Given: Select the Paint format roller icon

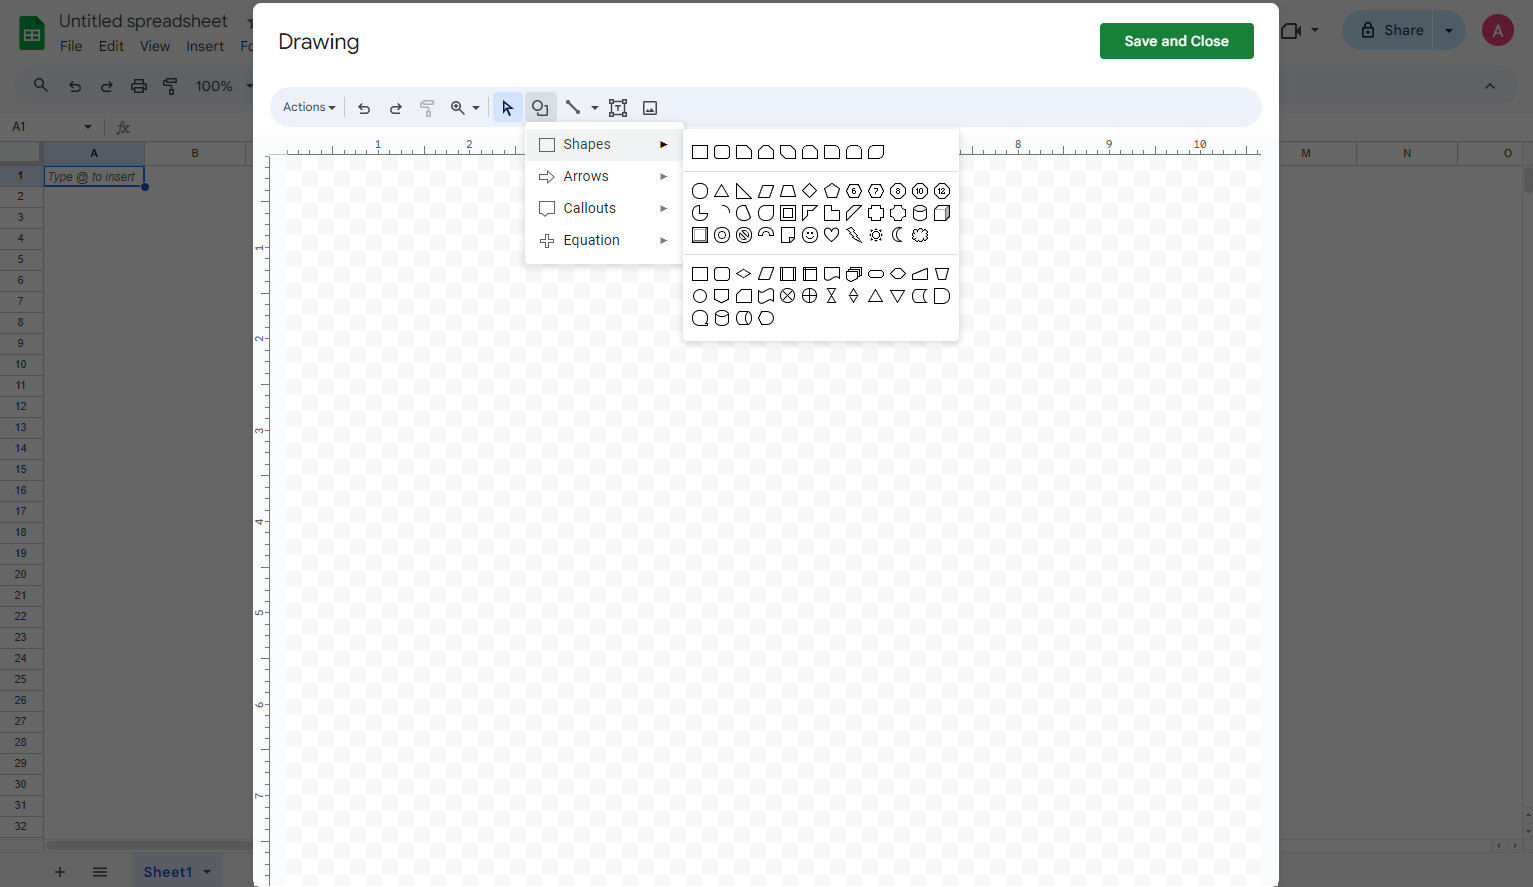Looking at the screenshot, I should coord(427,107).
